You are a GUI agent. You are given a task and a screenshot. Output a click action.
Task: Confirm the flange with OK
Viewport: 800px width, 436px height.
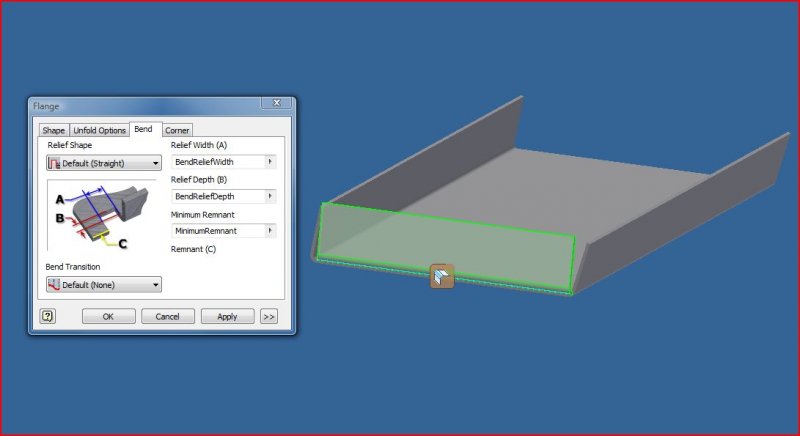pos(109,316)
